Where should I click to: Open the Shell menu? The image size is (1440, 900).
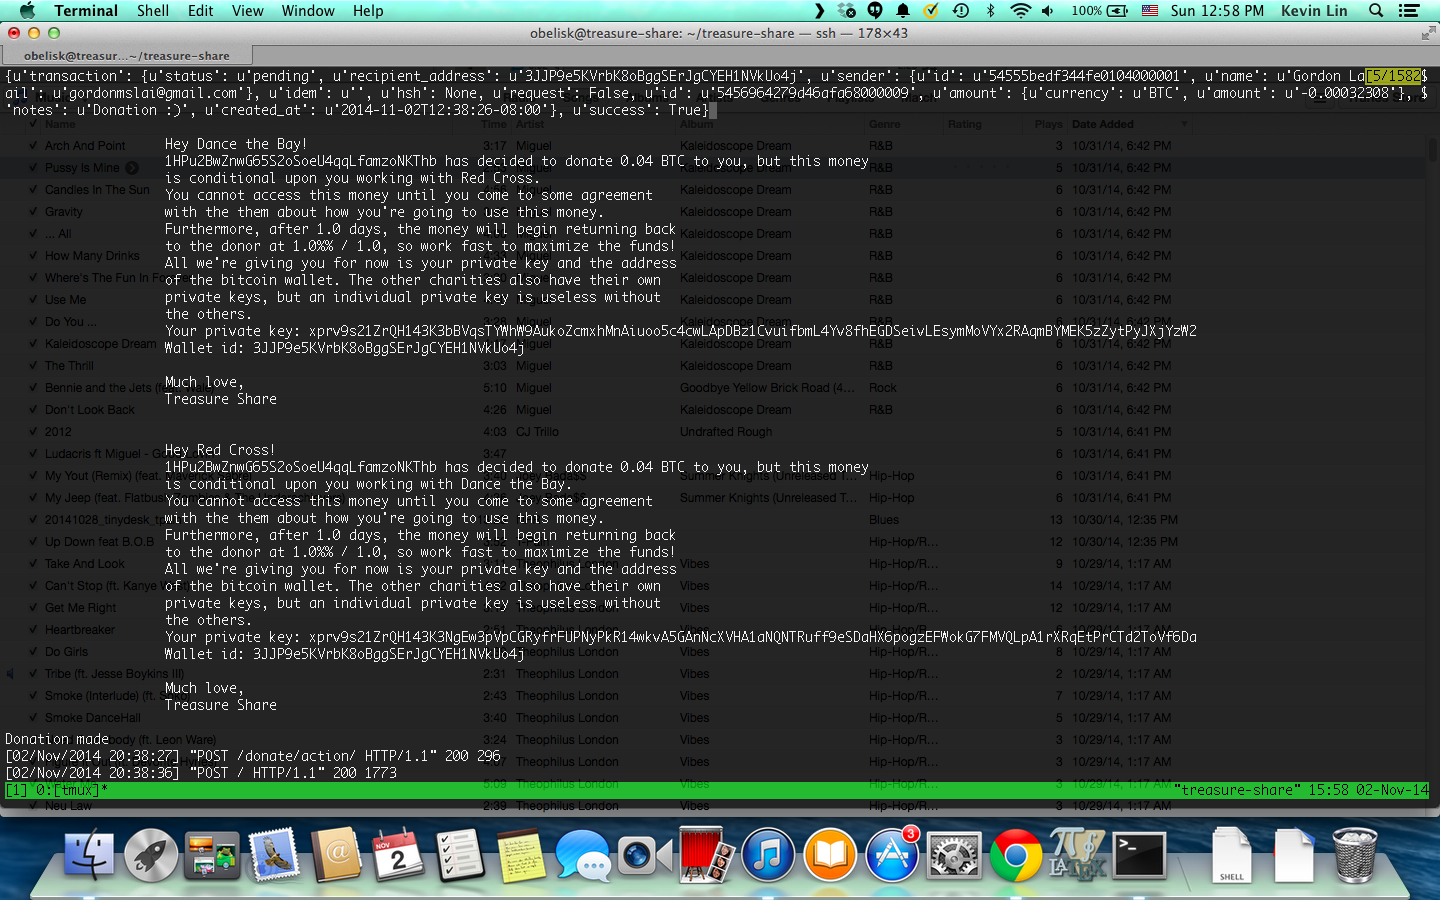(153, 11)
